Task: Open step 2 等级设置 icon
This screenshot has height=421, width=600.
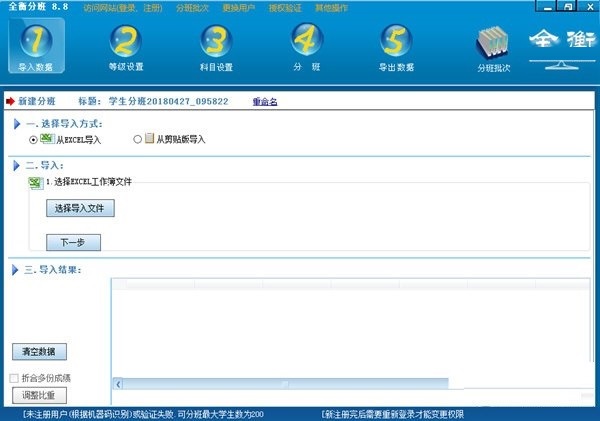Action: pos(126,40)
